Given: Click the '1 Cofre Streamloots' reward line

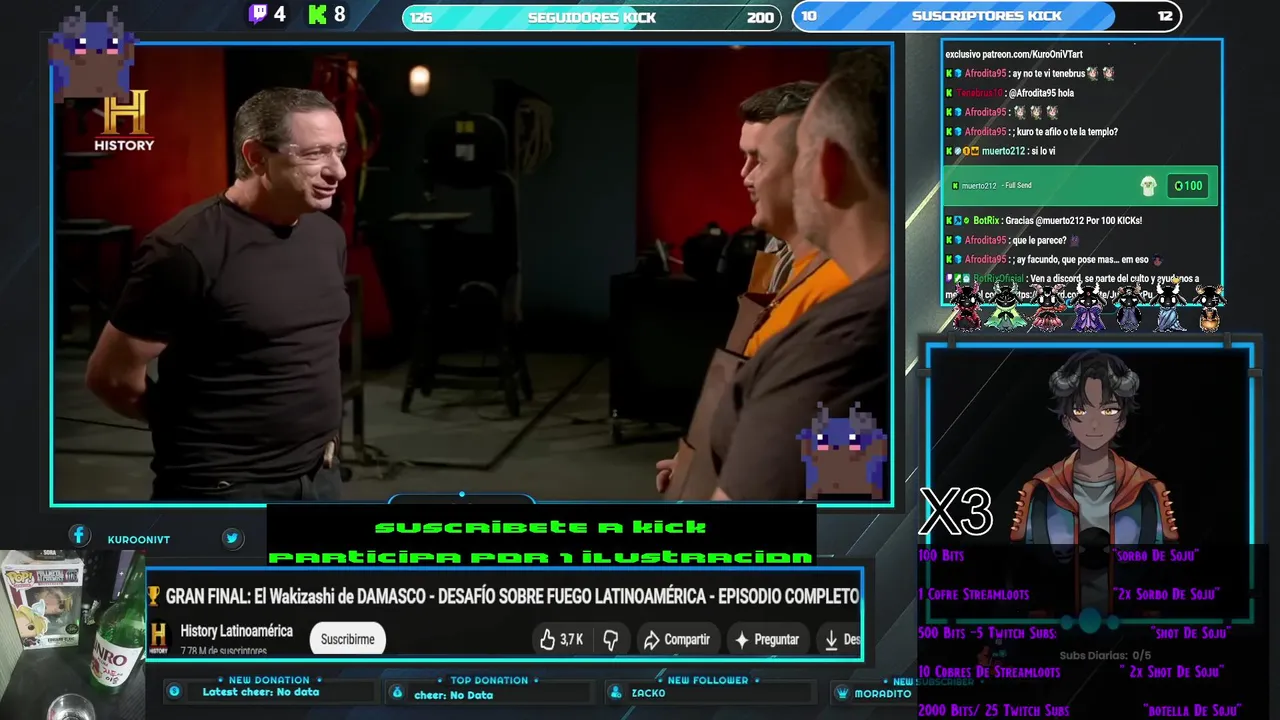Looking at the screenshot, I should point(973,594).
